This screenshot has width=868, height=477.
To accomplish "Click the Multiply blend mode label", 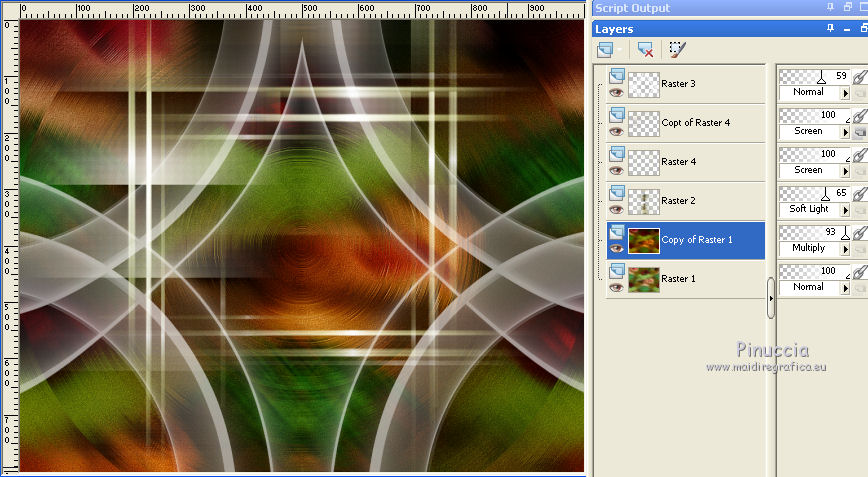I will pos(808,248).
